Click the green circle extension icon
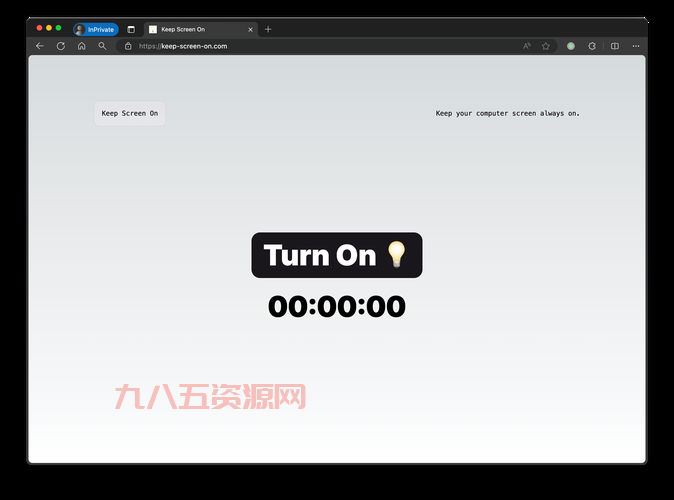674x500 pixels. pyautogui.click(x=571, y=46)
